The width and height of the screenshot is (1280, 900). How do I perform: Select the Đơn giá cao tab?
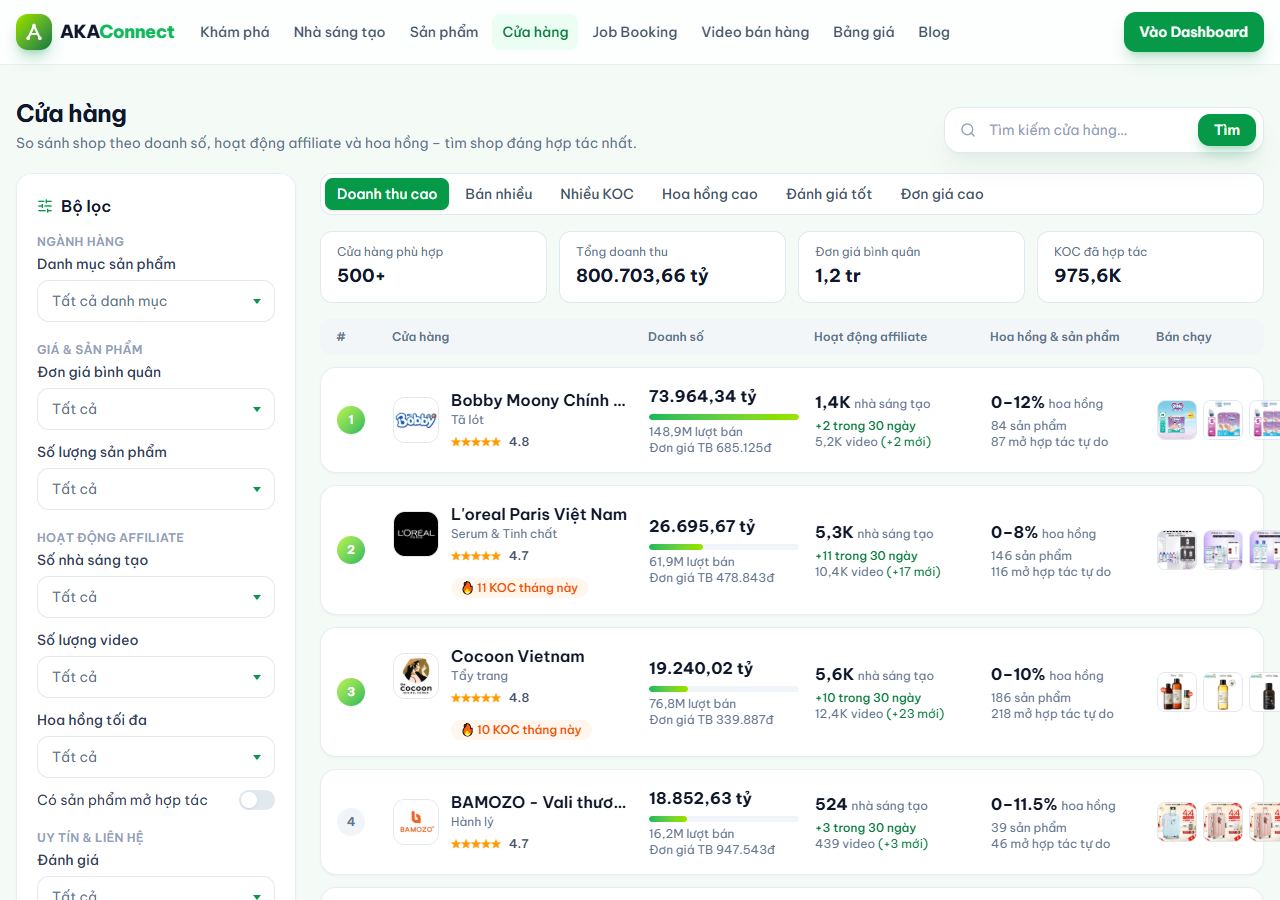pyautogui.click(x=942, y=194)
